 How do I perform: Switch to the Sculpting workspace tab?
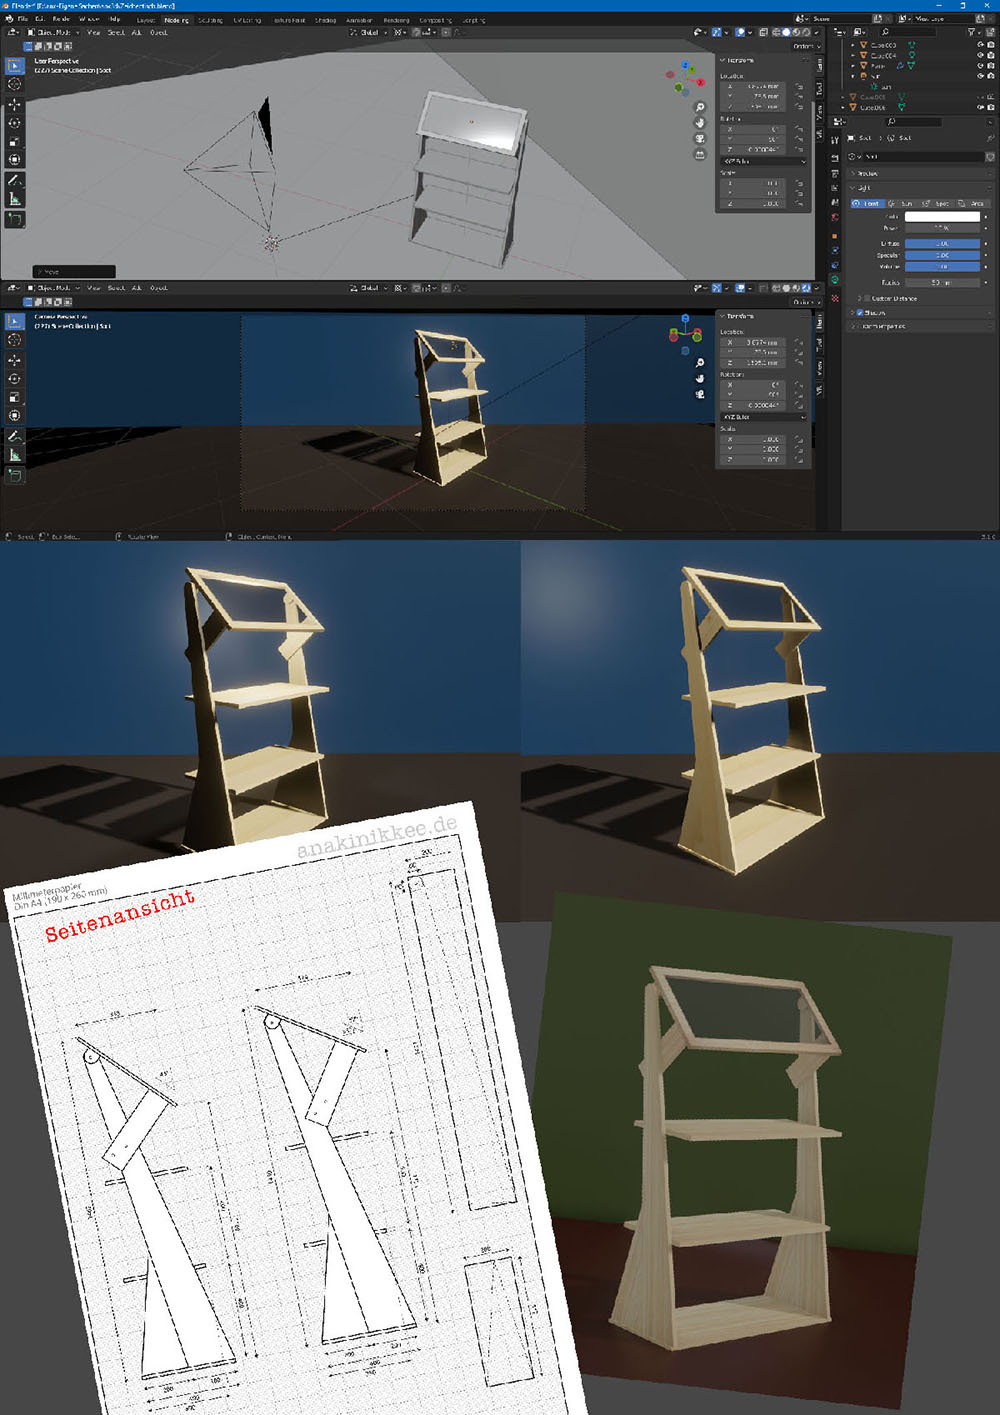click(x=210, y=19)
